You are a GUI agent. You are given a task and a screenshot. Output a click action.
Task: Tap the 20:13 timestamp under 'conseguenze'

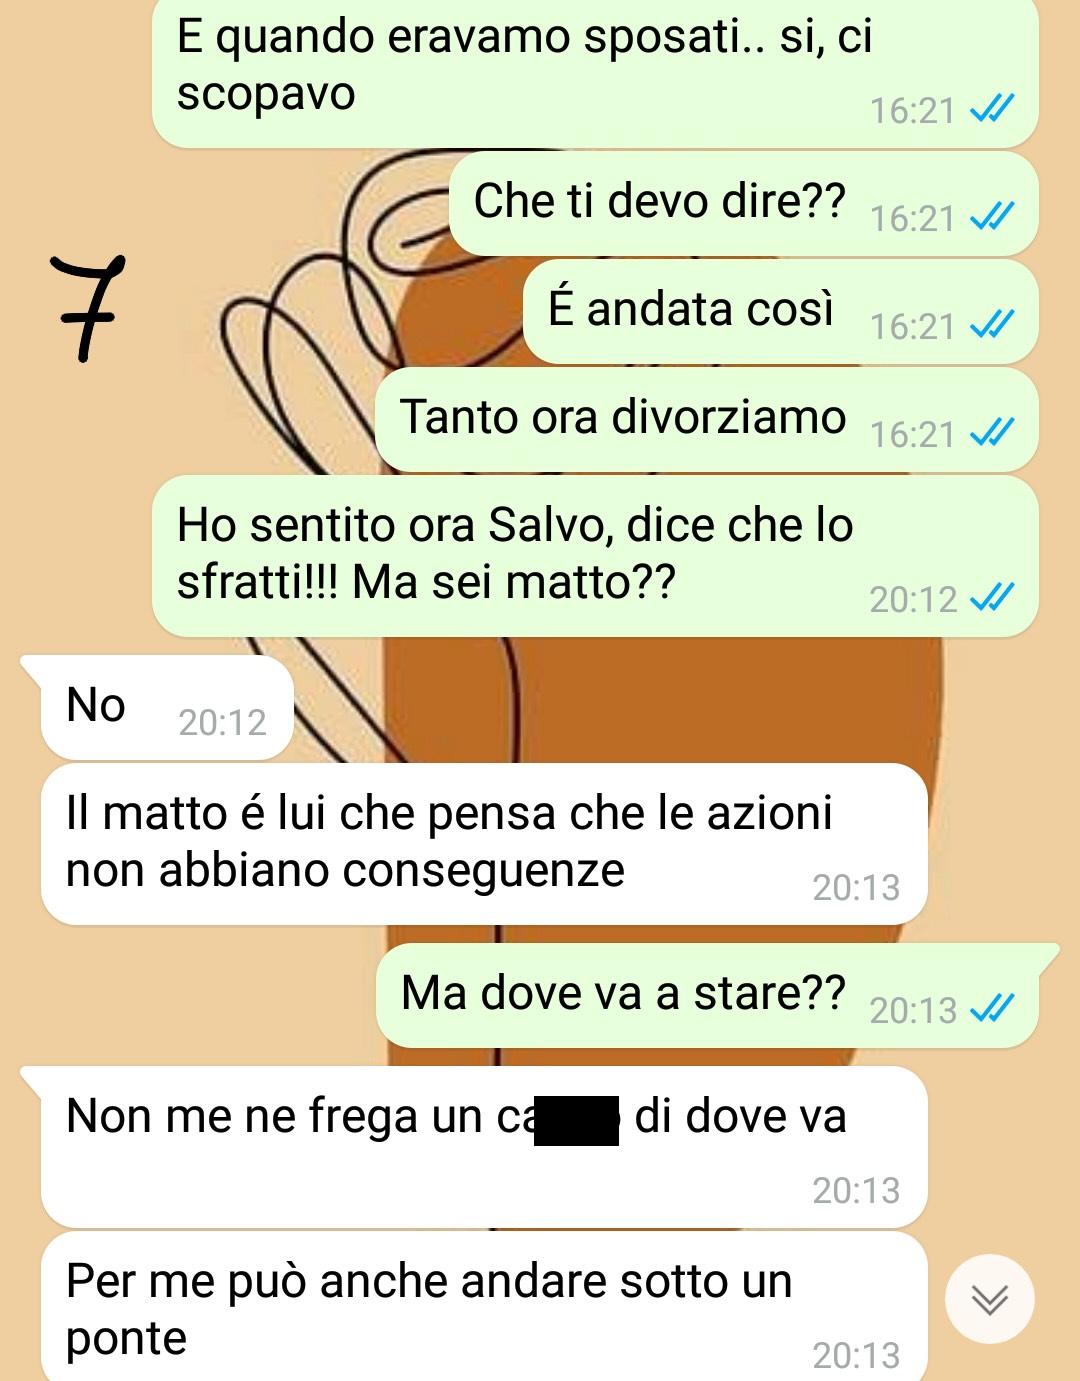point(856,887)
